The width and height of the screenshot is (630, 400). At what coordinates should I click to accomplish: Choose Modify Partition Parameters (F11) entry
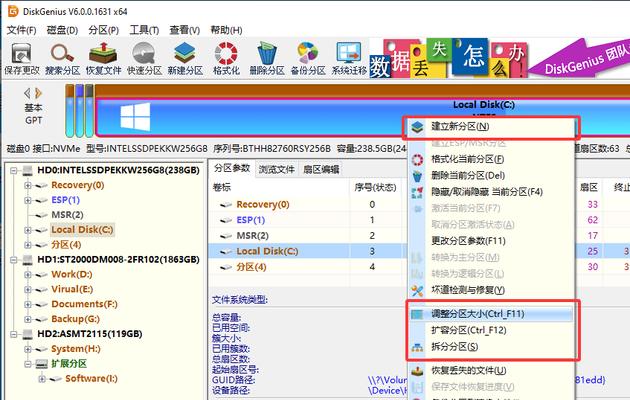(x=492, y=241)
